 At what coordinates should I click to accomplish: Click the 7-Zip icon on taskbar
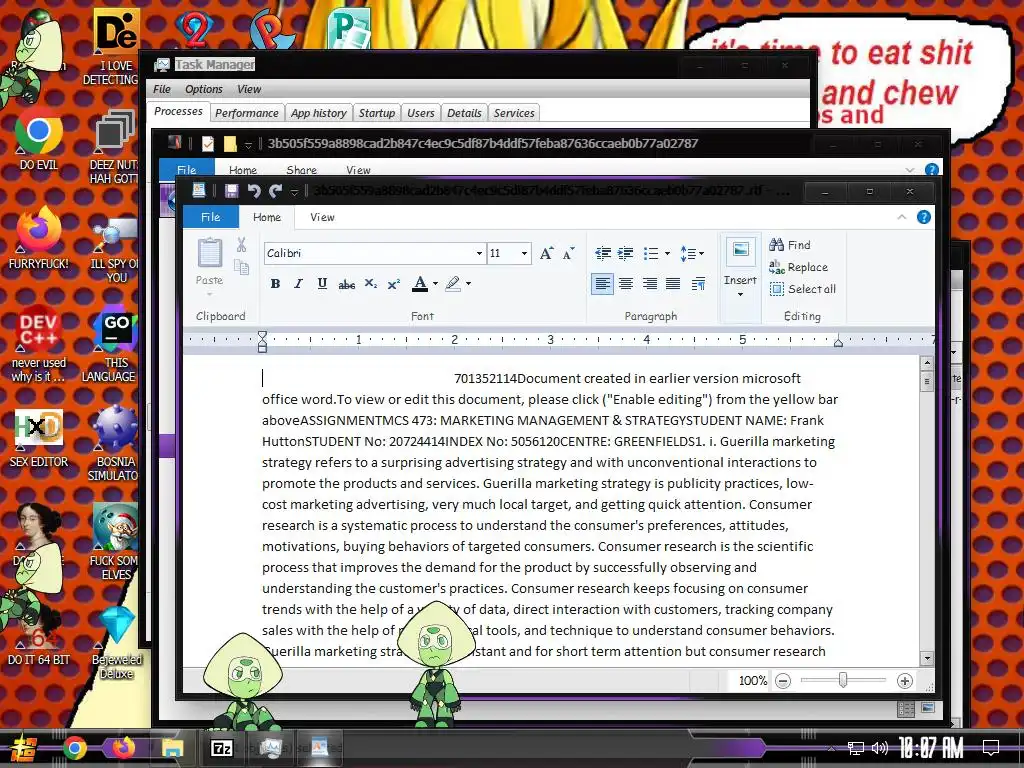tap(221, 748)
